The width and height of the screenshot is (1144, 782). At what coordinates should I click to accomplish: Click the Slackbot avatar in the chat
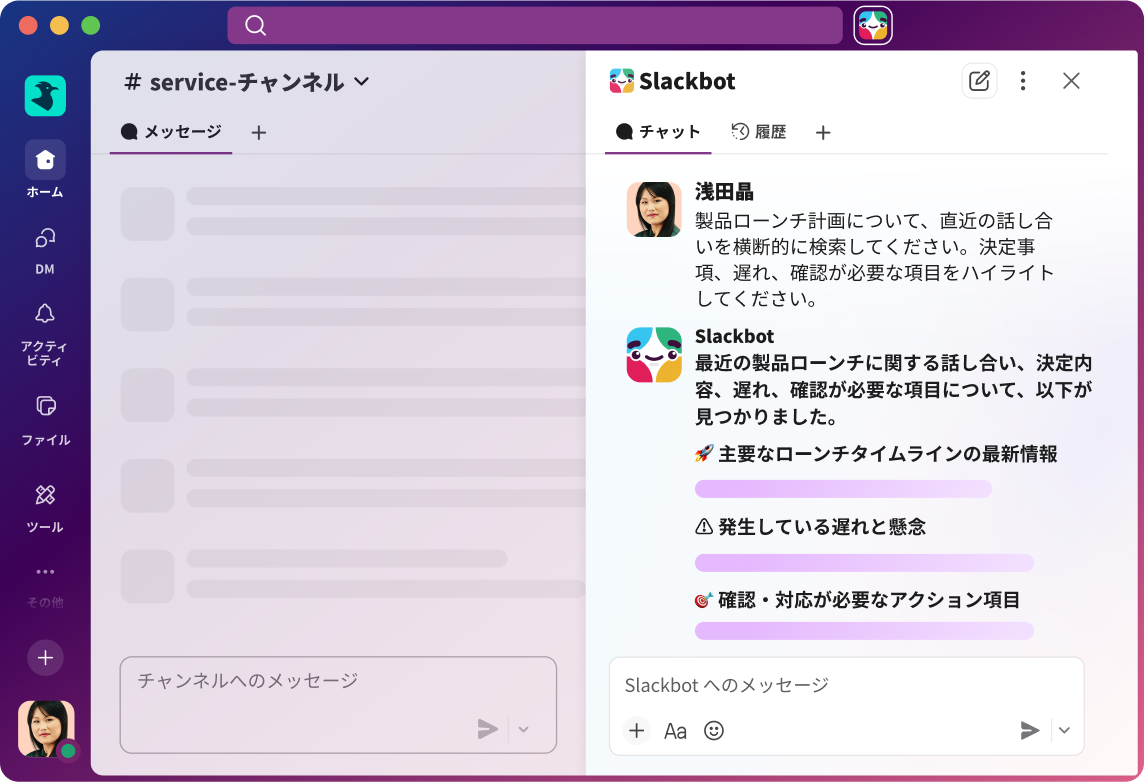[654, 355]
